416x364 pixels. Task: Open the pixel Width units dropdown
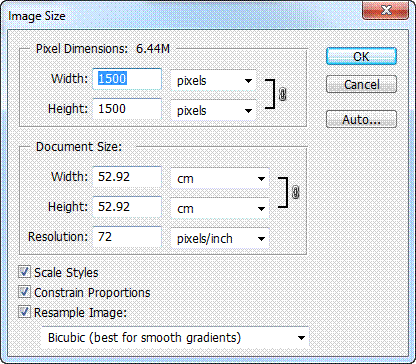(x=213, y=80)
